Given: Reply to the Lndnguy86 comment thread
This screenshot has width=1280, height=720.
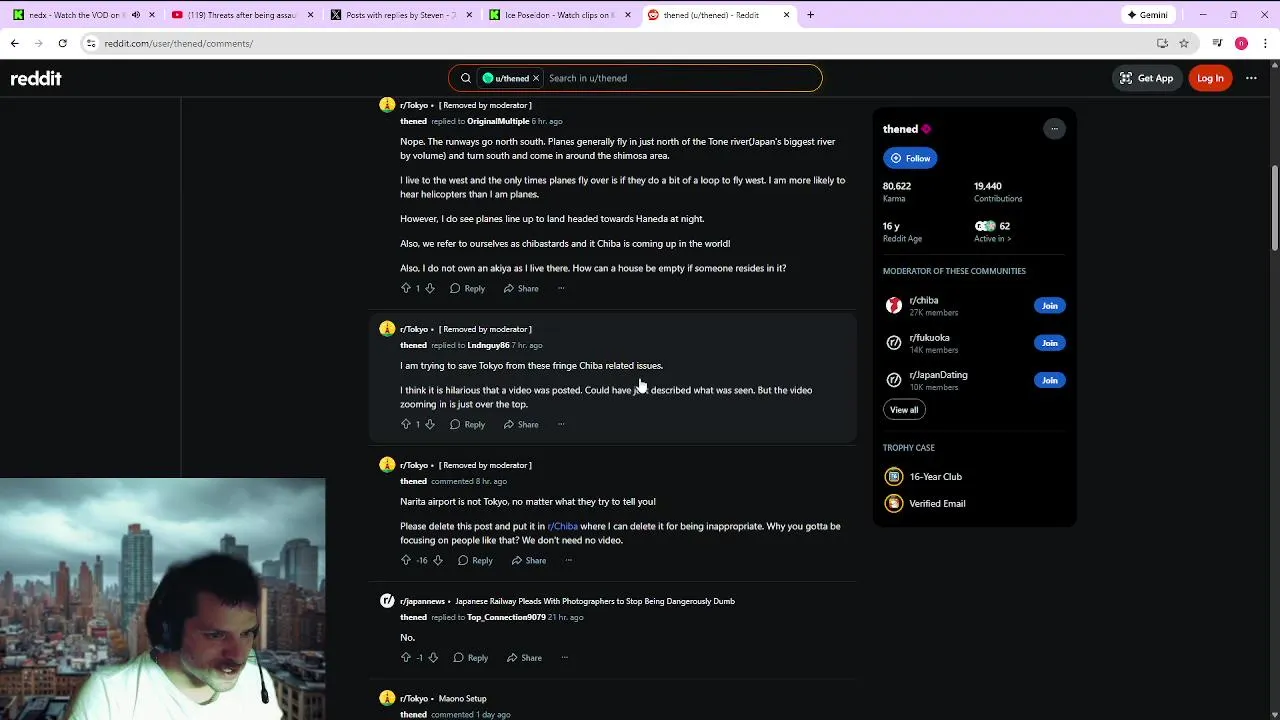Looking at the screenshot, I should (467, 424).
